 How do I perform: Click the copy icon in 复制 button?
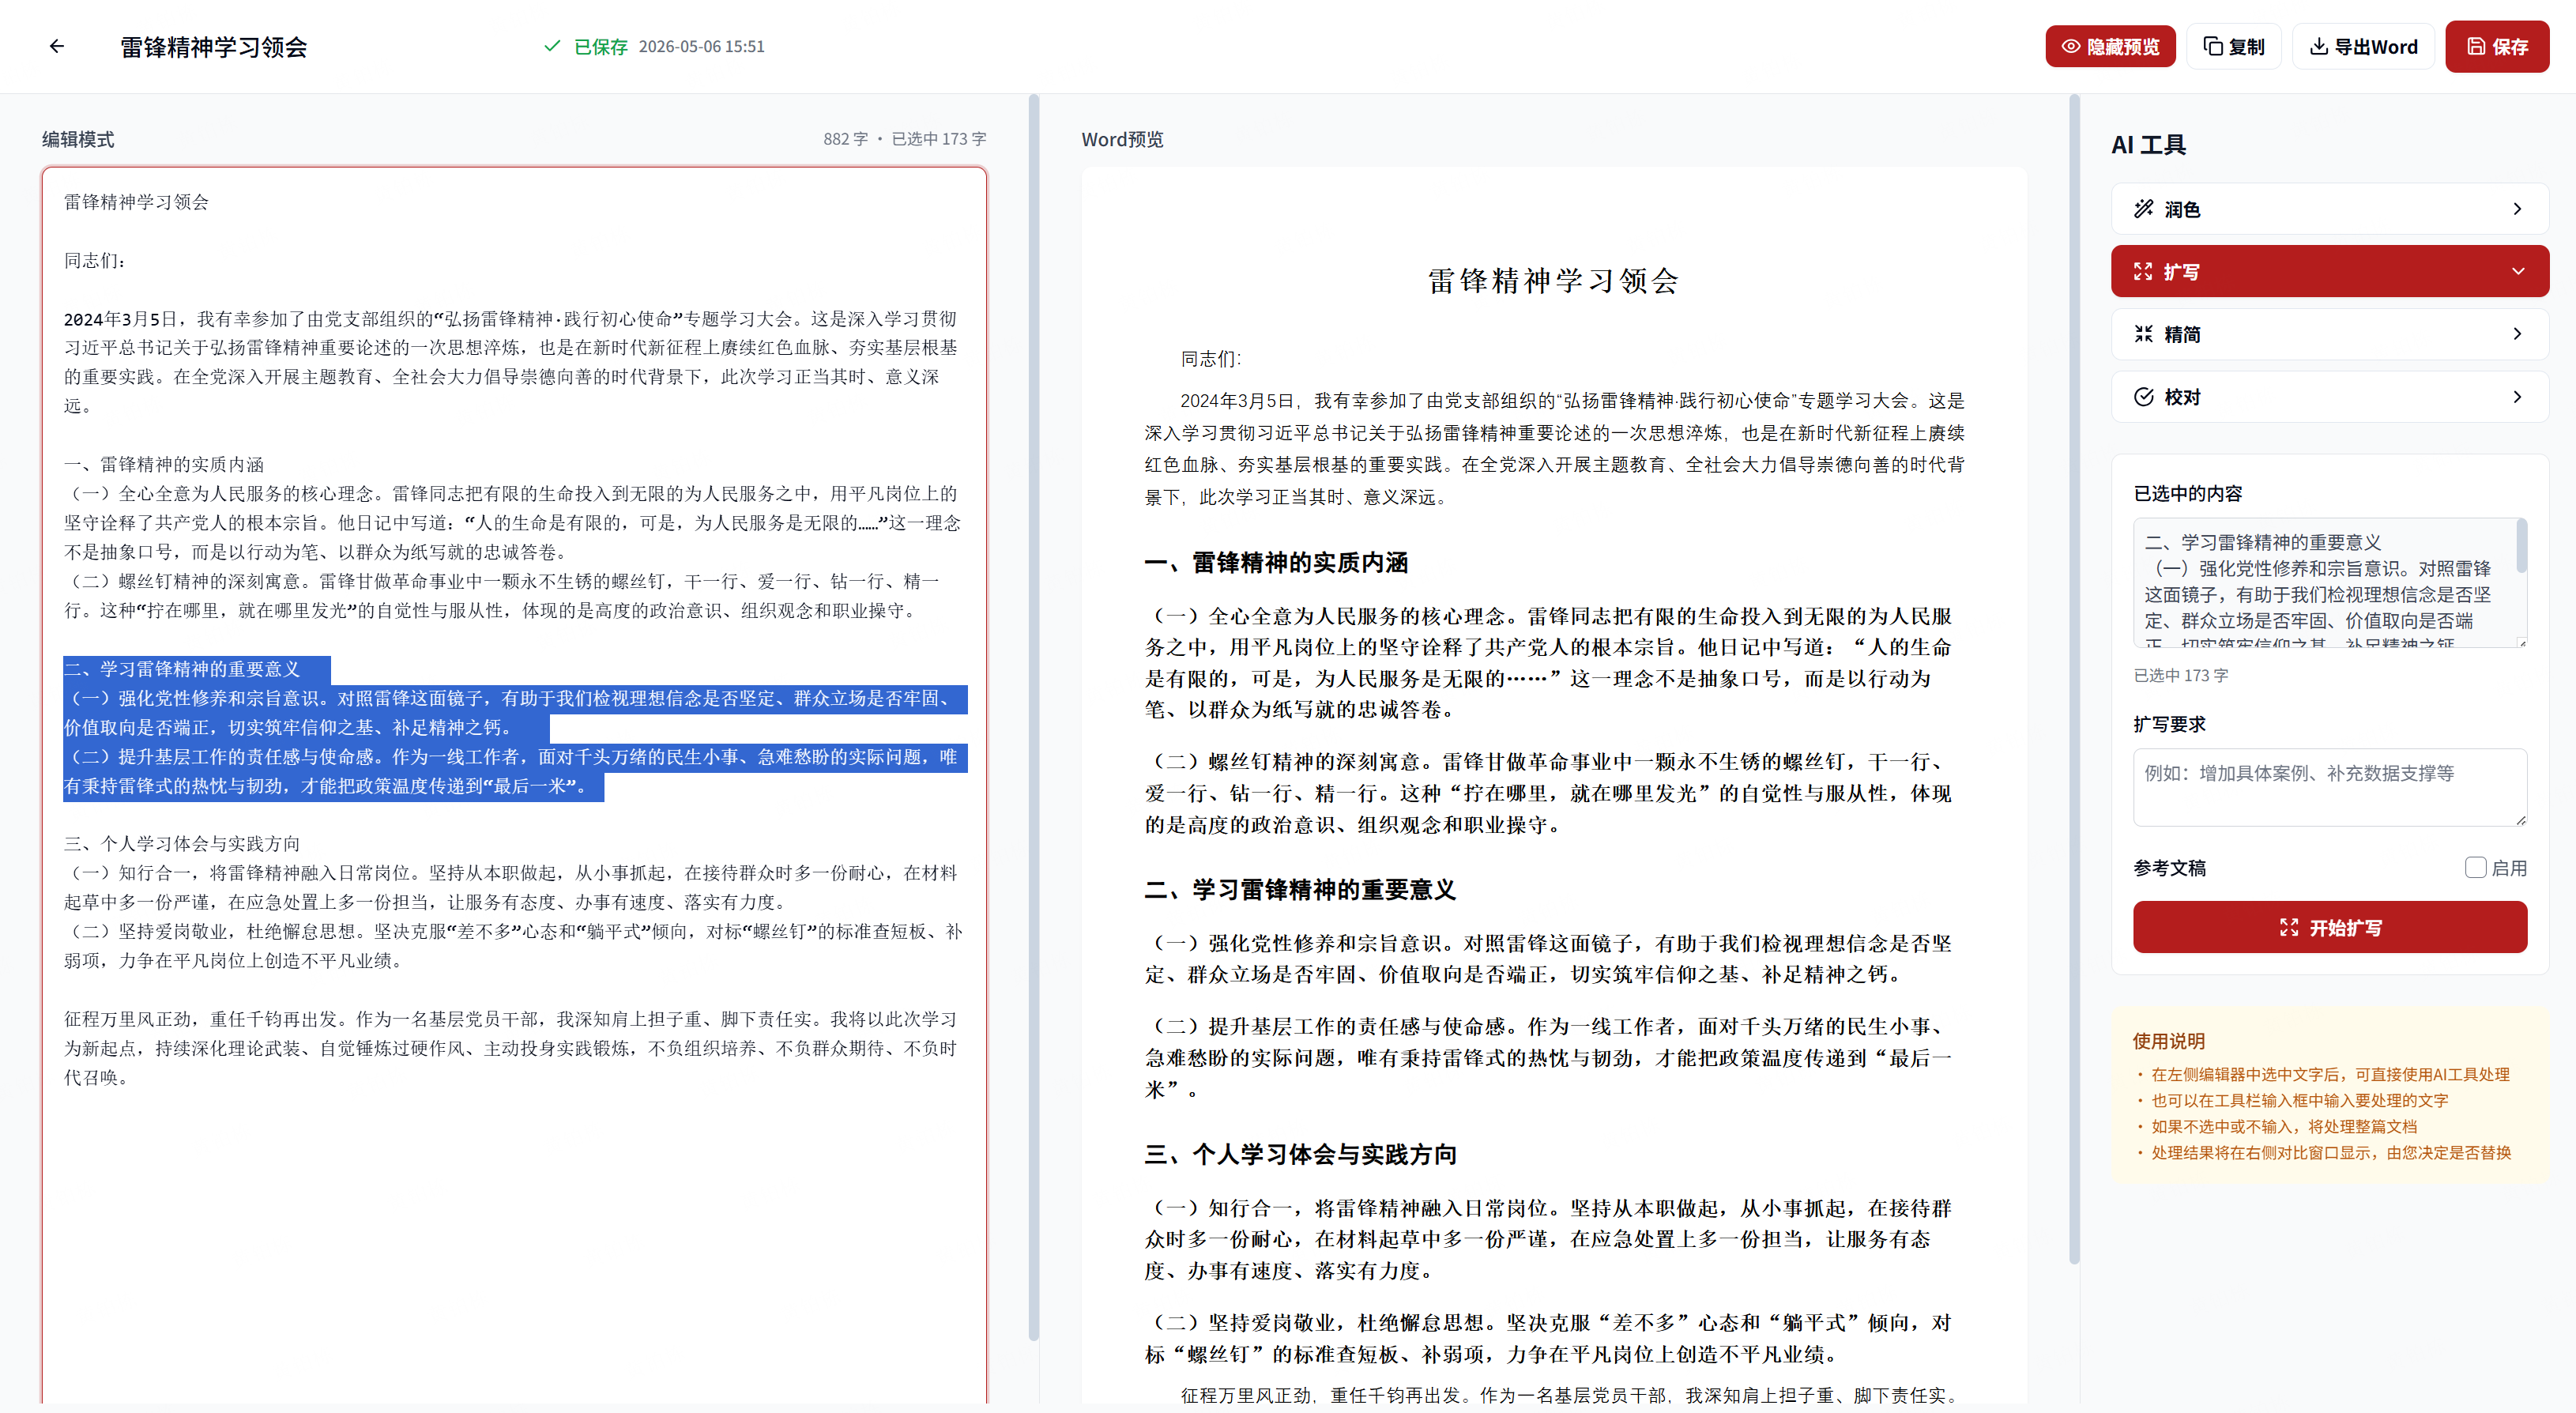click(x=2213, y=47)
